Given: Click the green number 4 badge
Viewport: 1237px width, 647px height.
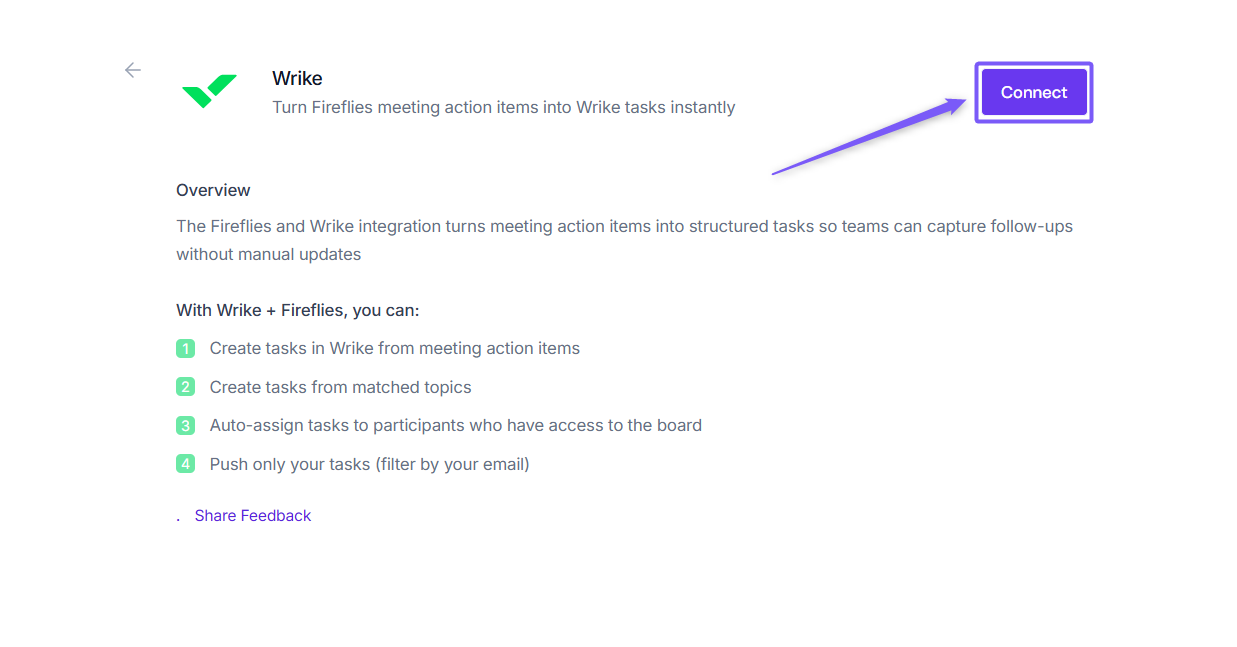Looking at the screenshot, I should click(x=185, y=464).
